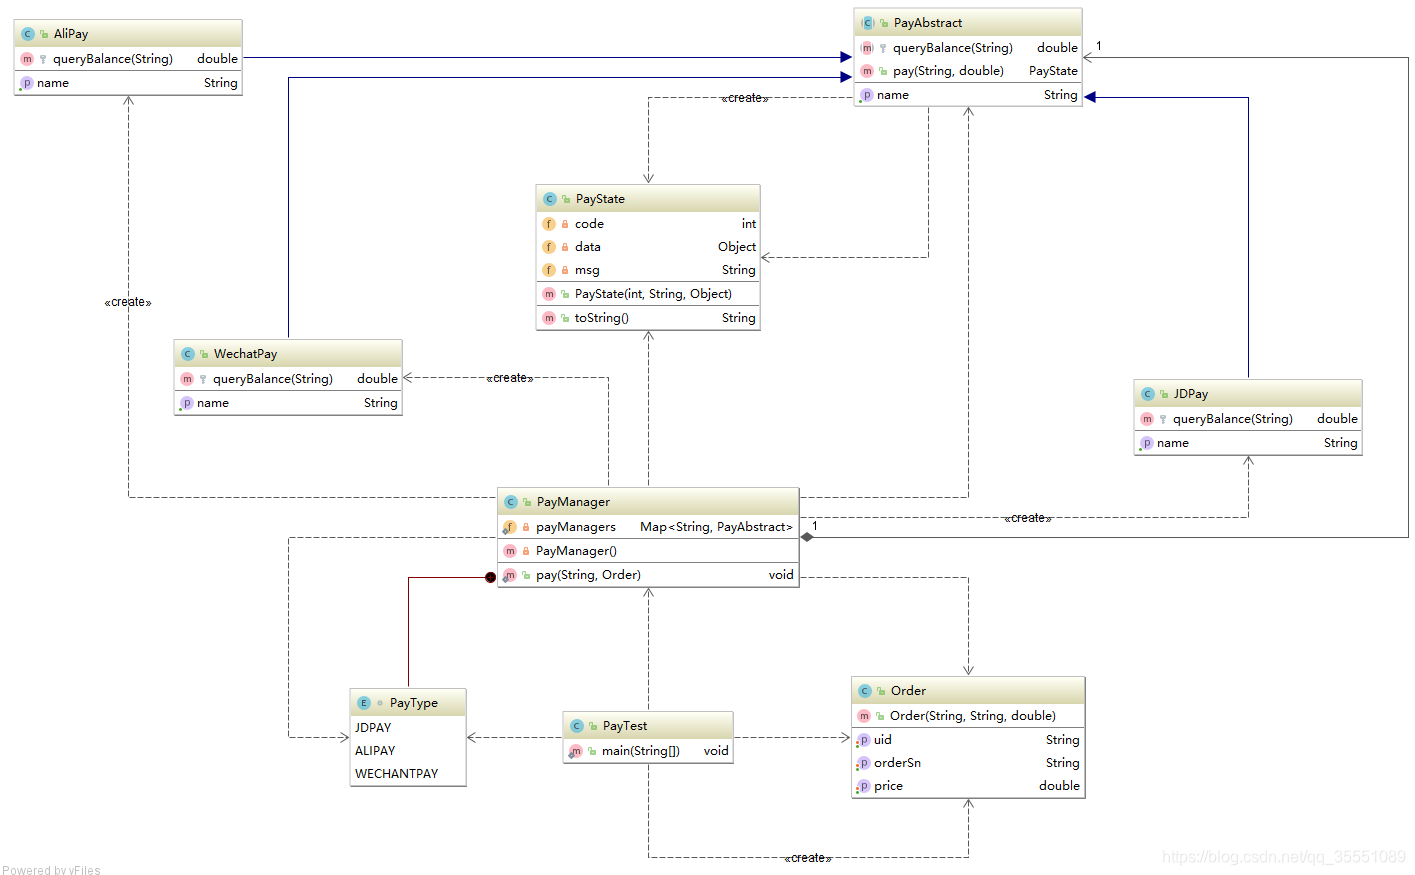1415x875 pixels.
Task: Click method icon beside AliPay queryBalance(String)
Action: click(x=27, y=59)
